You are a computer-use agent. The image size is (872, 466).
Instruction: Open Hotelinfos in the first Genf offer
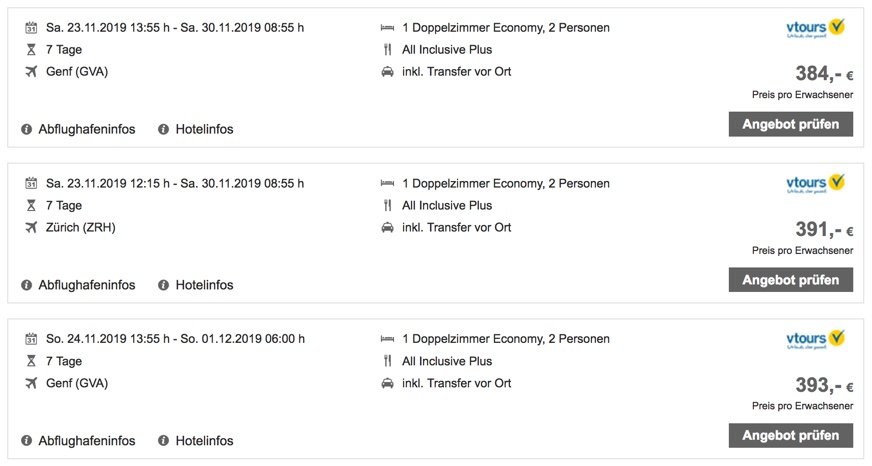204,129
